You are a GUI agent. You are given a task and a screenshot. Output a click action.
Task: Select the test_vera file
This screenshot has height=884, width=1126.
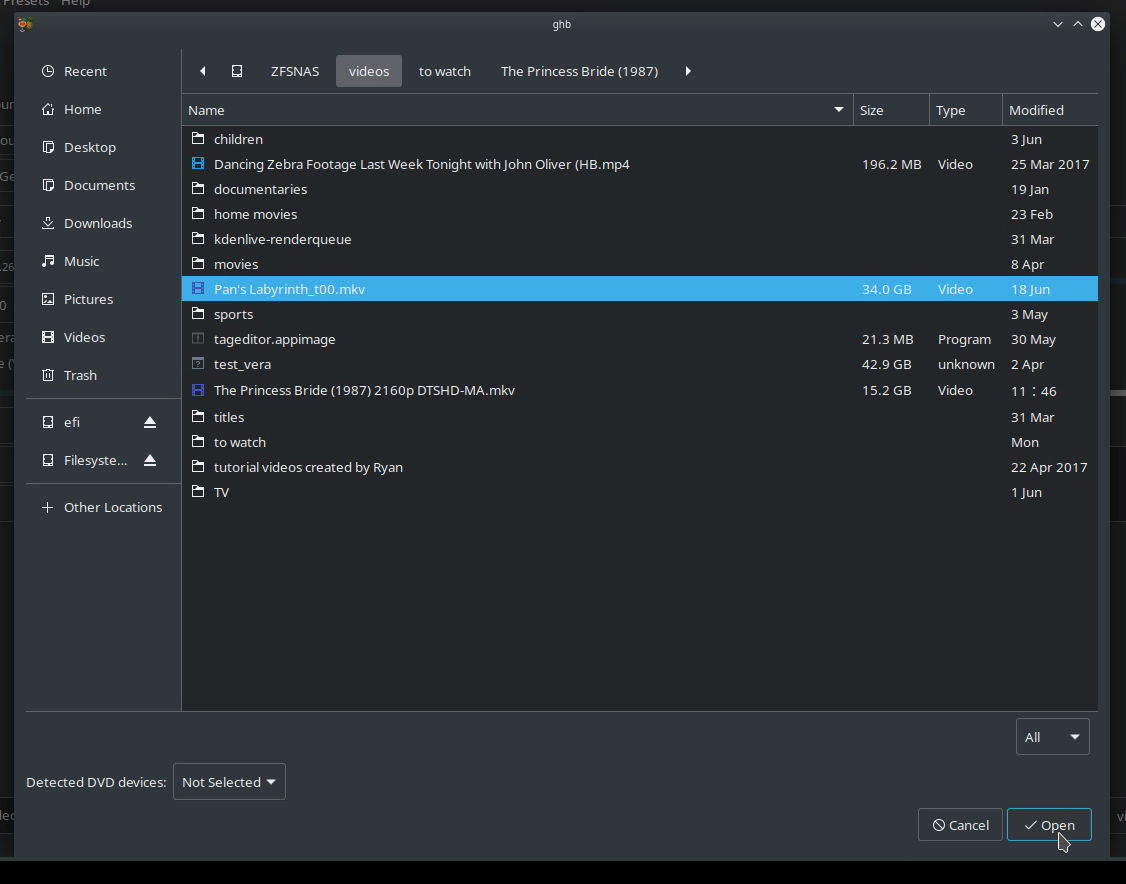point(640,365)
